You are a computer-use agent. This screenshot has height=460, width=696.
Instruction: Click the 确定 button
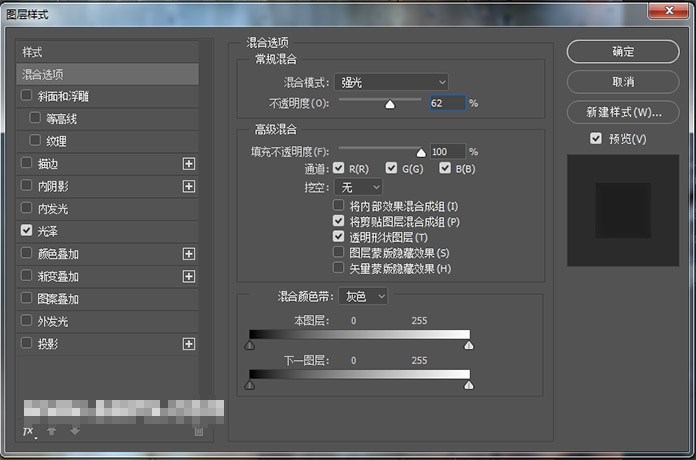pyautogui.click(x=623, y=52)
